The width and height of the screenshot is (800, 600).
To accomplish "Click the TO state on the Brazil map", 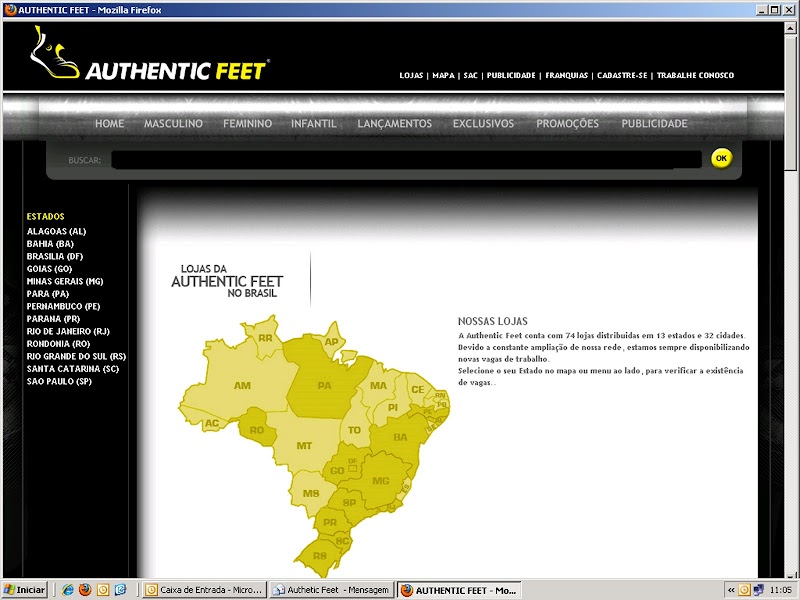I will (354, 430).
